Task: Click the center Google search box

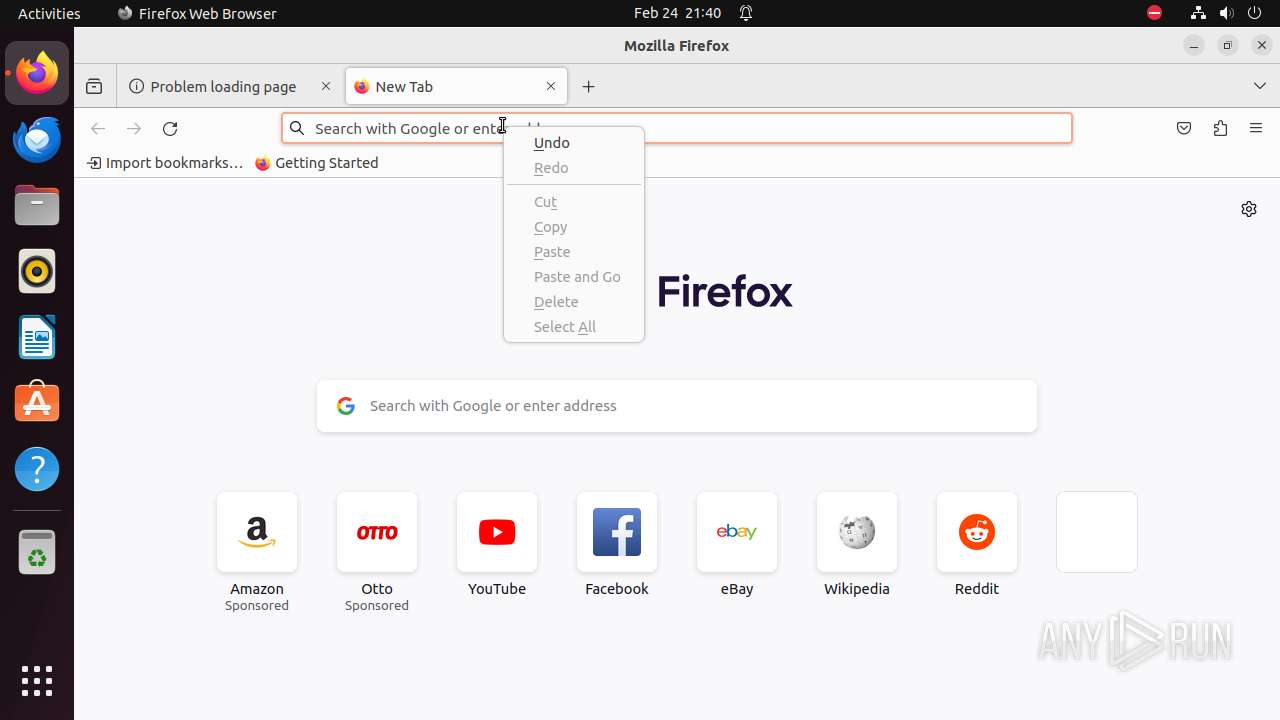Action: [x=677, y=406]
